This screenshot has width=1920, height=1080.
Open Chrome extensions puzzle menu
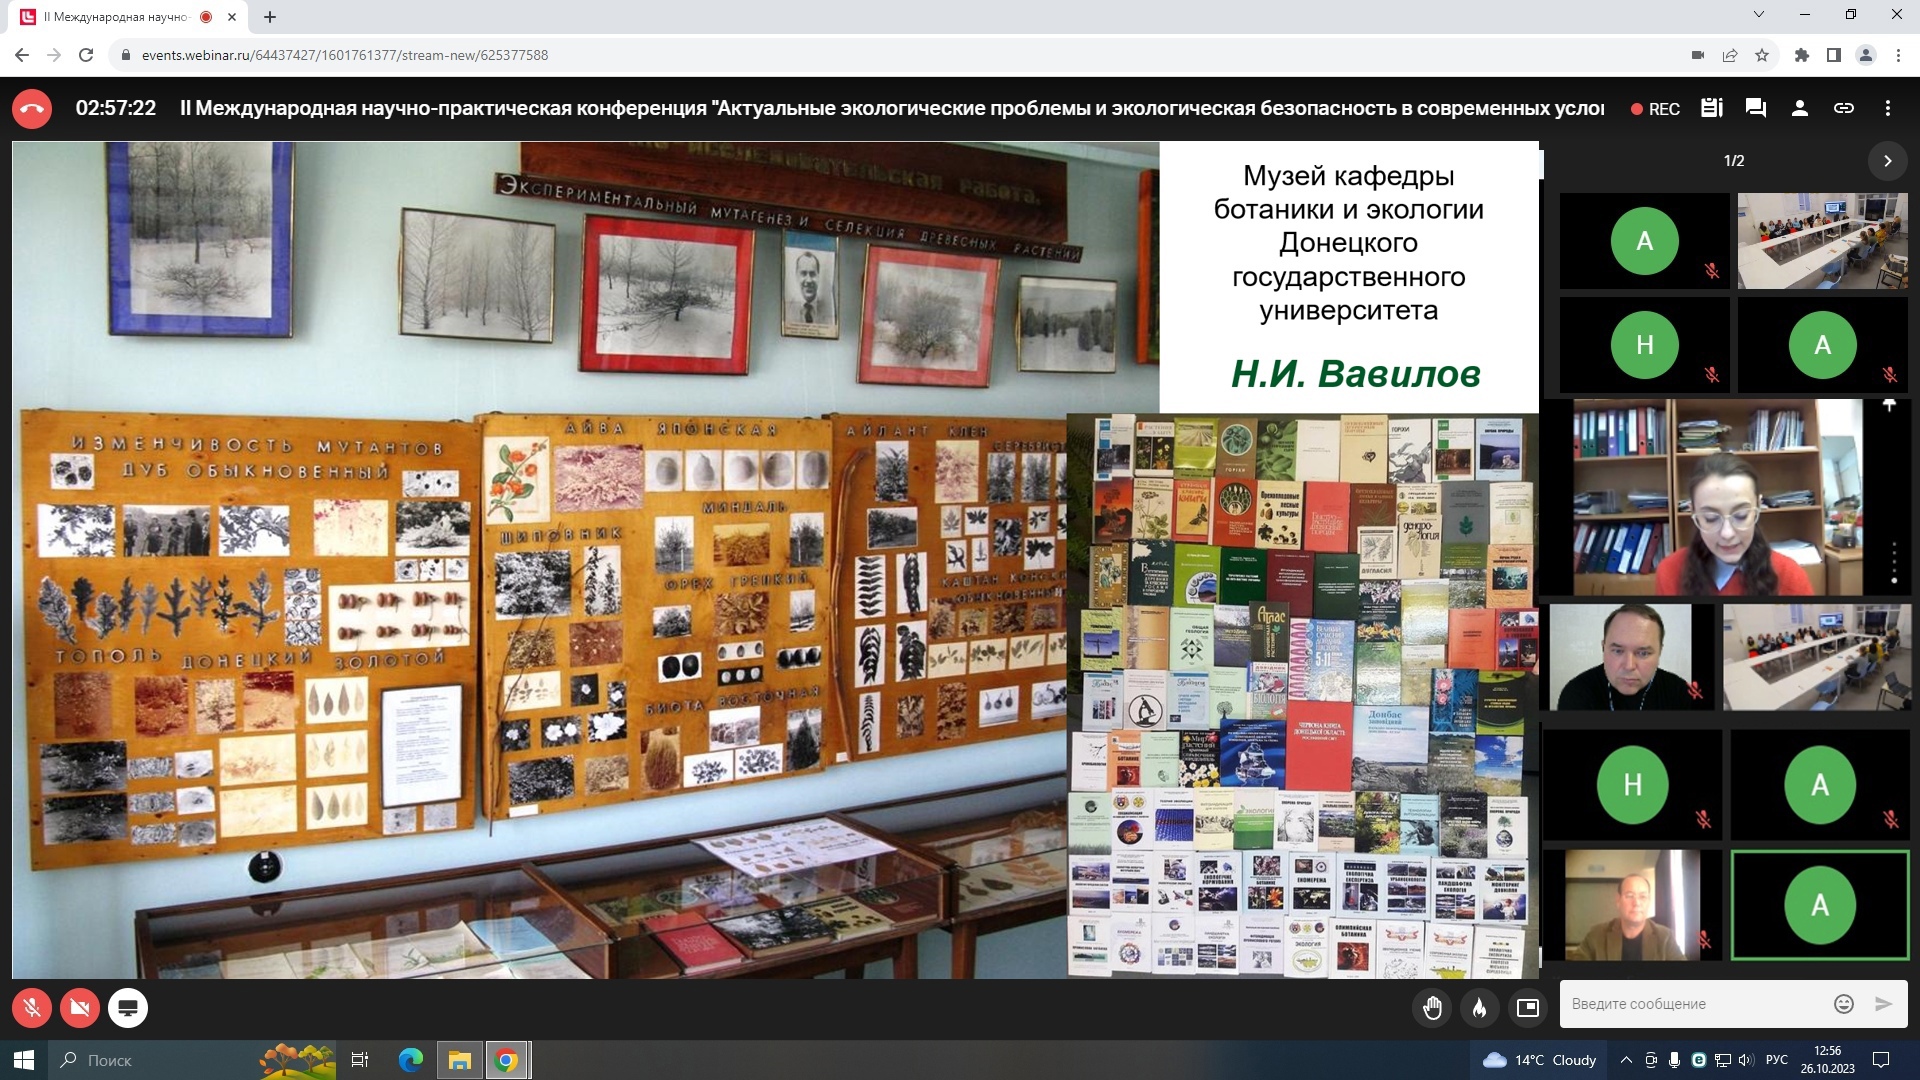pyautogui.click(x=1802, y=55)
